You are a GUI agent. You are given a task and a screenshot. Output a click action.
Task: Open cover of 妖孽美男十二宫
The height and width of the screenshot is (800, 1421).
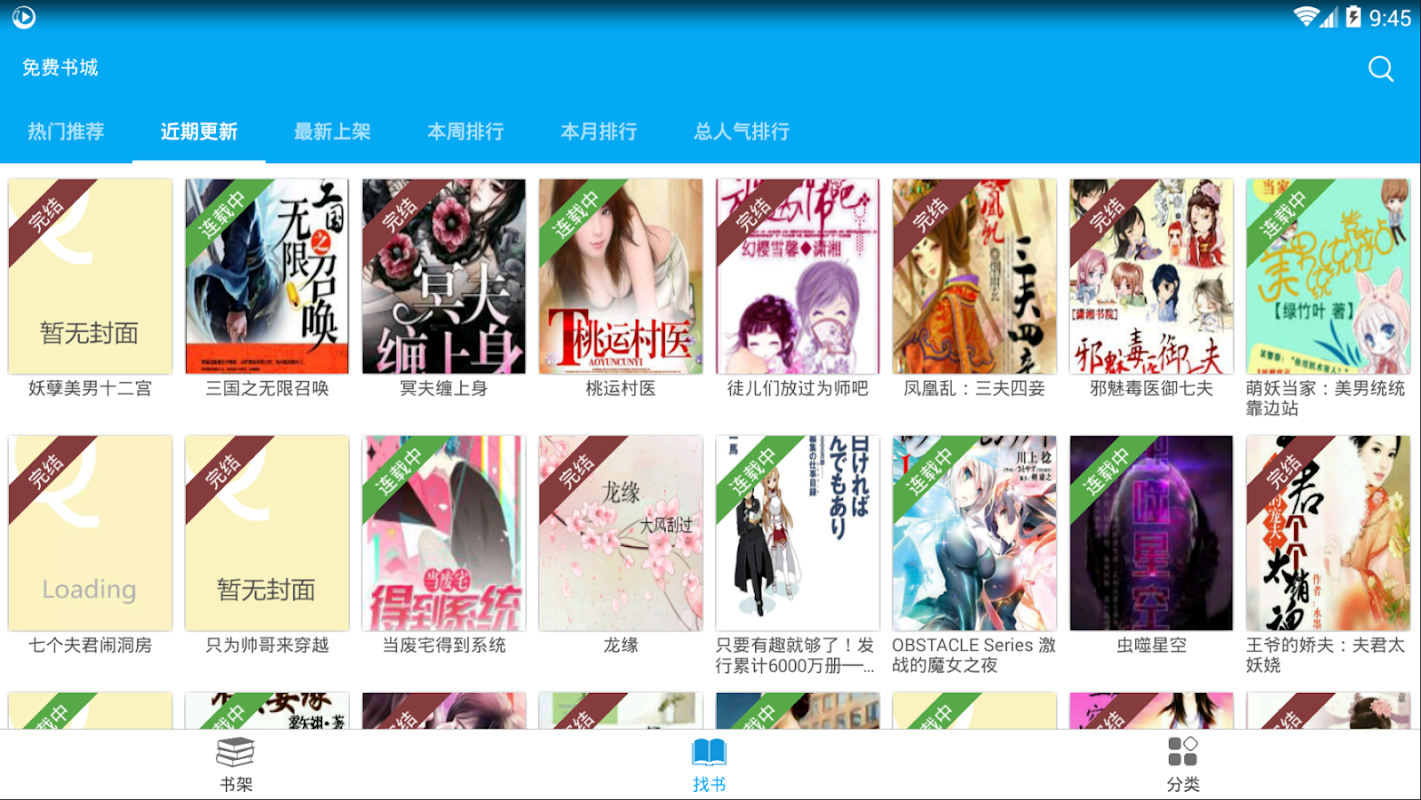coord(90,276)
